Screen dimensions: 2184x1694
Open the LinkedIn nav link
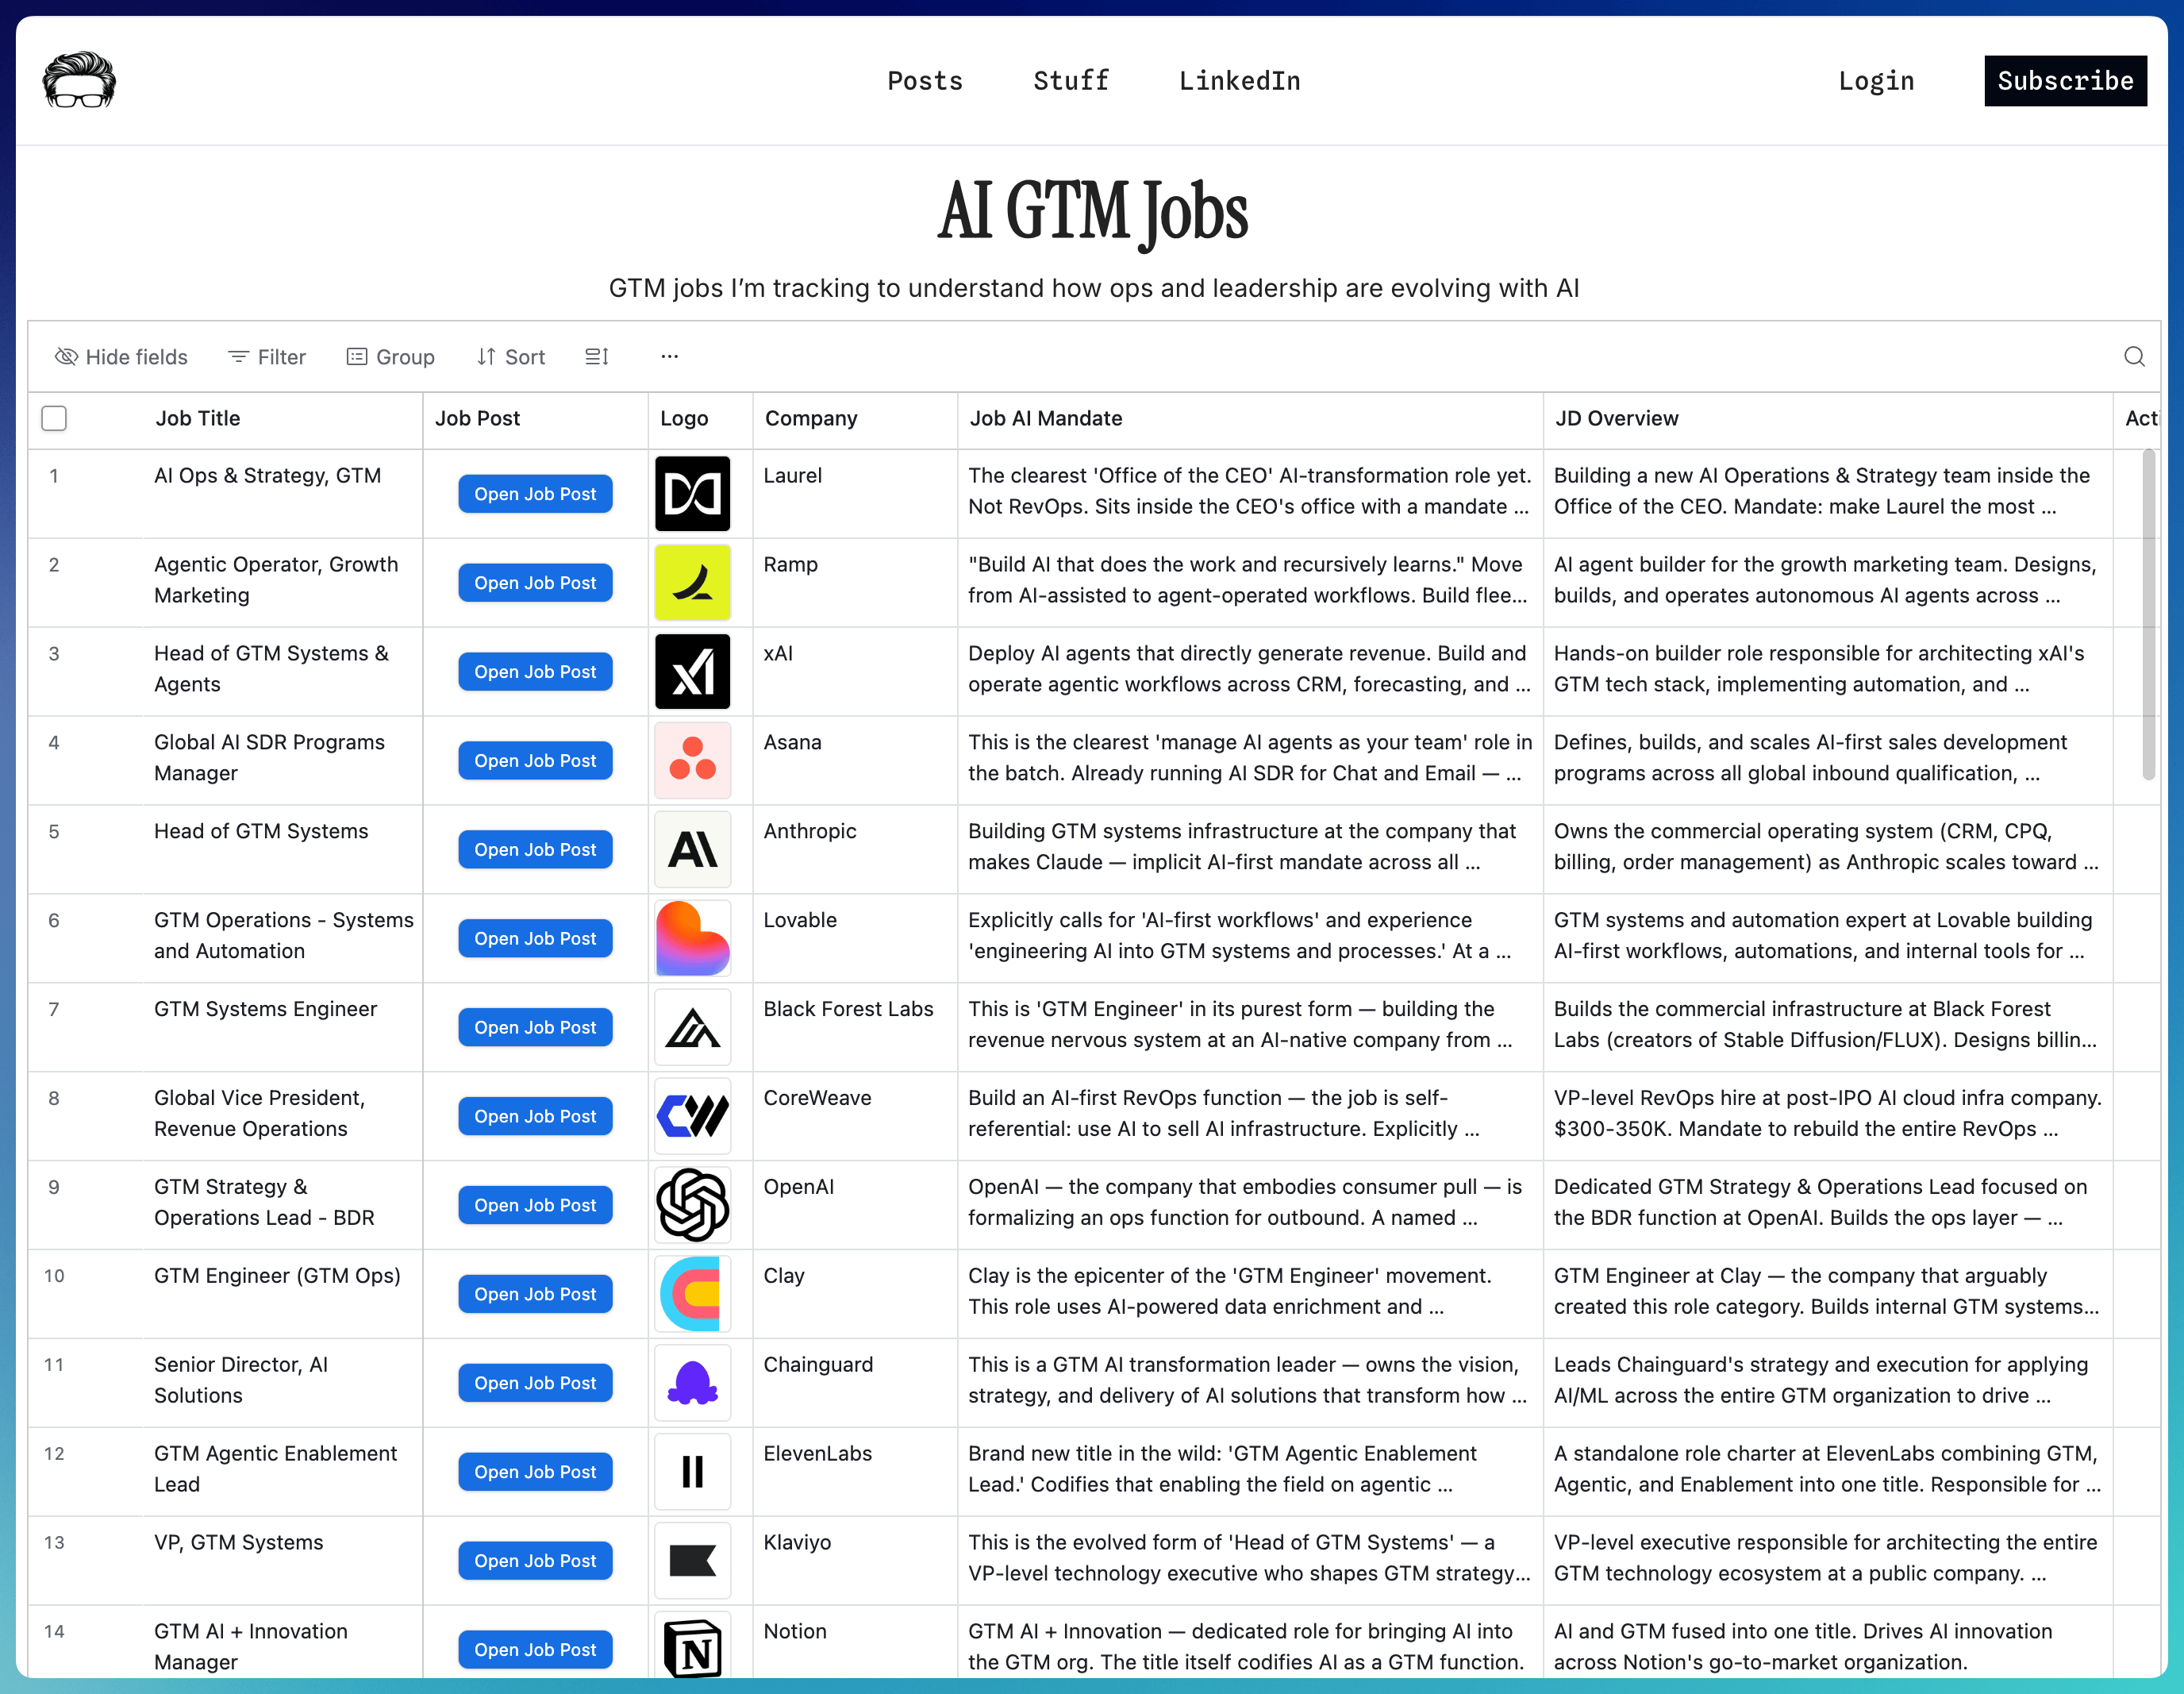click(x=1239, y=81)
